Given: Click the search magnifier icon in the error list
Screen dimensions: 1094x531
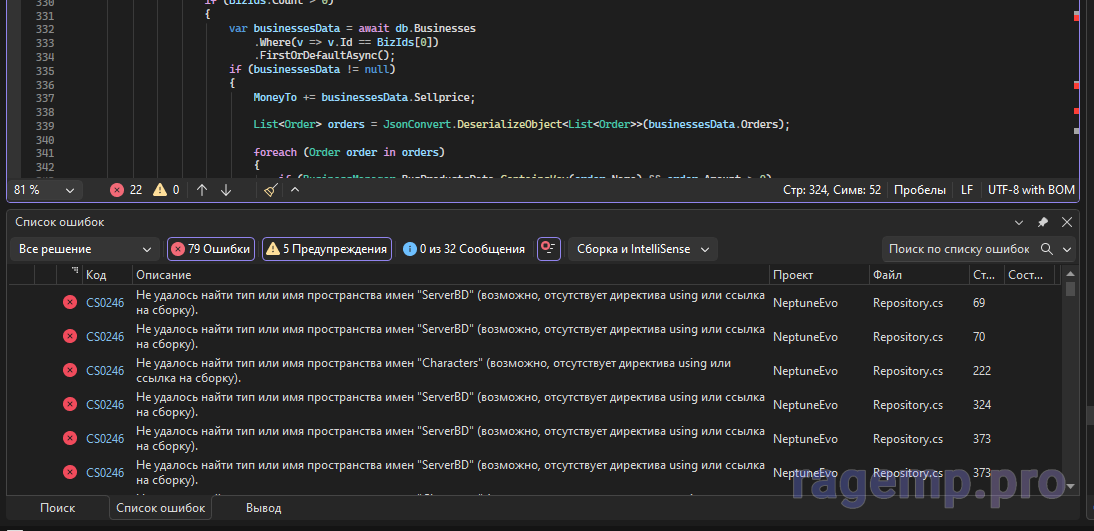Looking at the screenshot, I should (x=1047, y=249).
